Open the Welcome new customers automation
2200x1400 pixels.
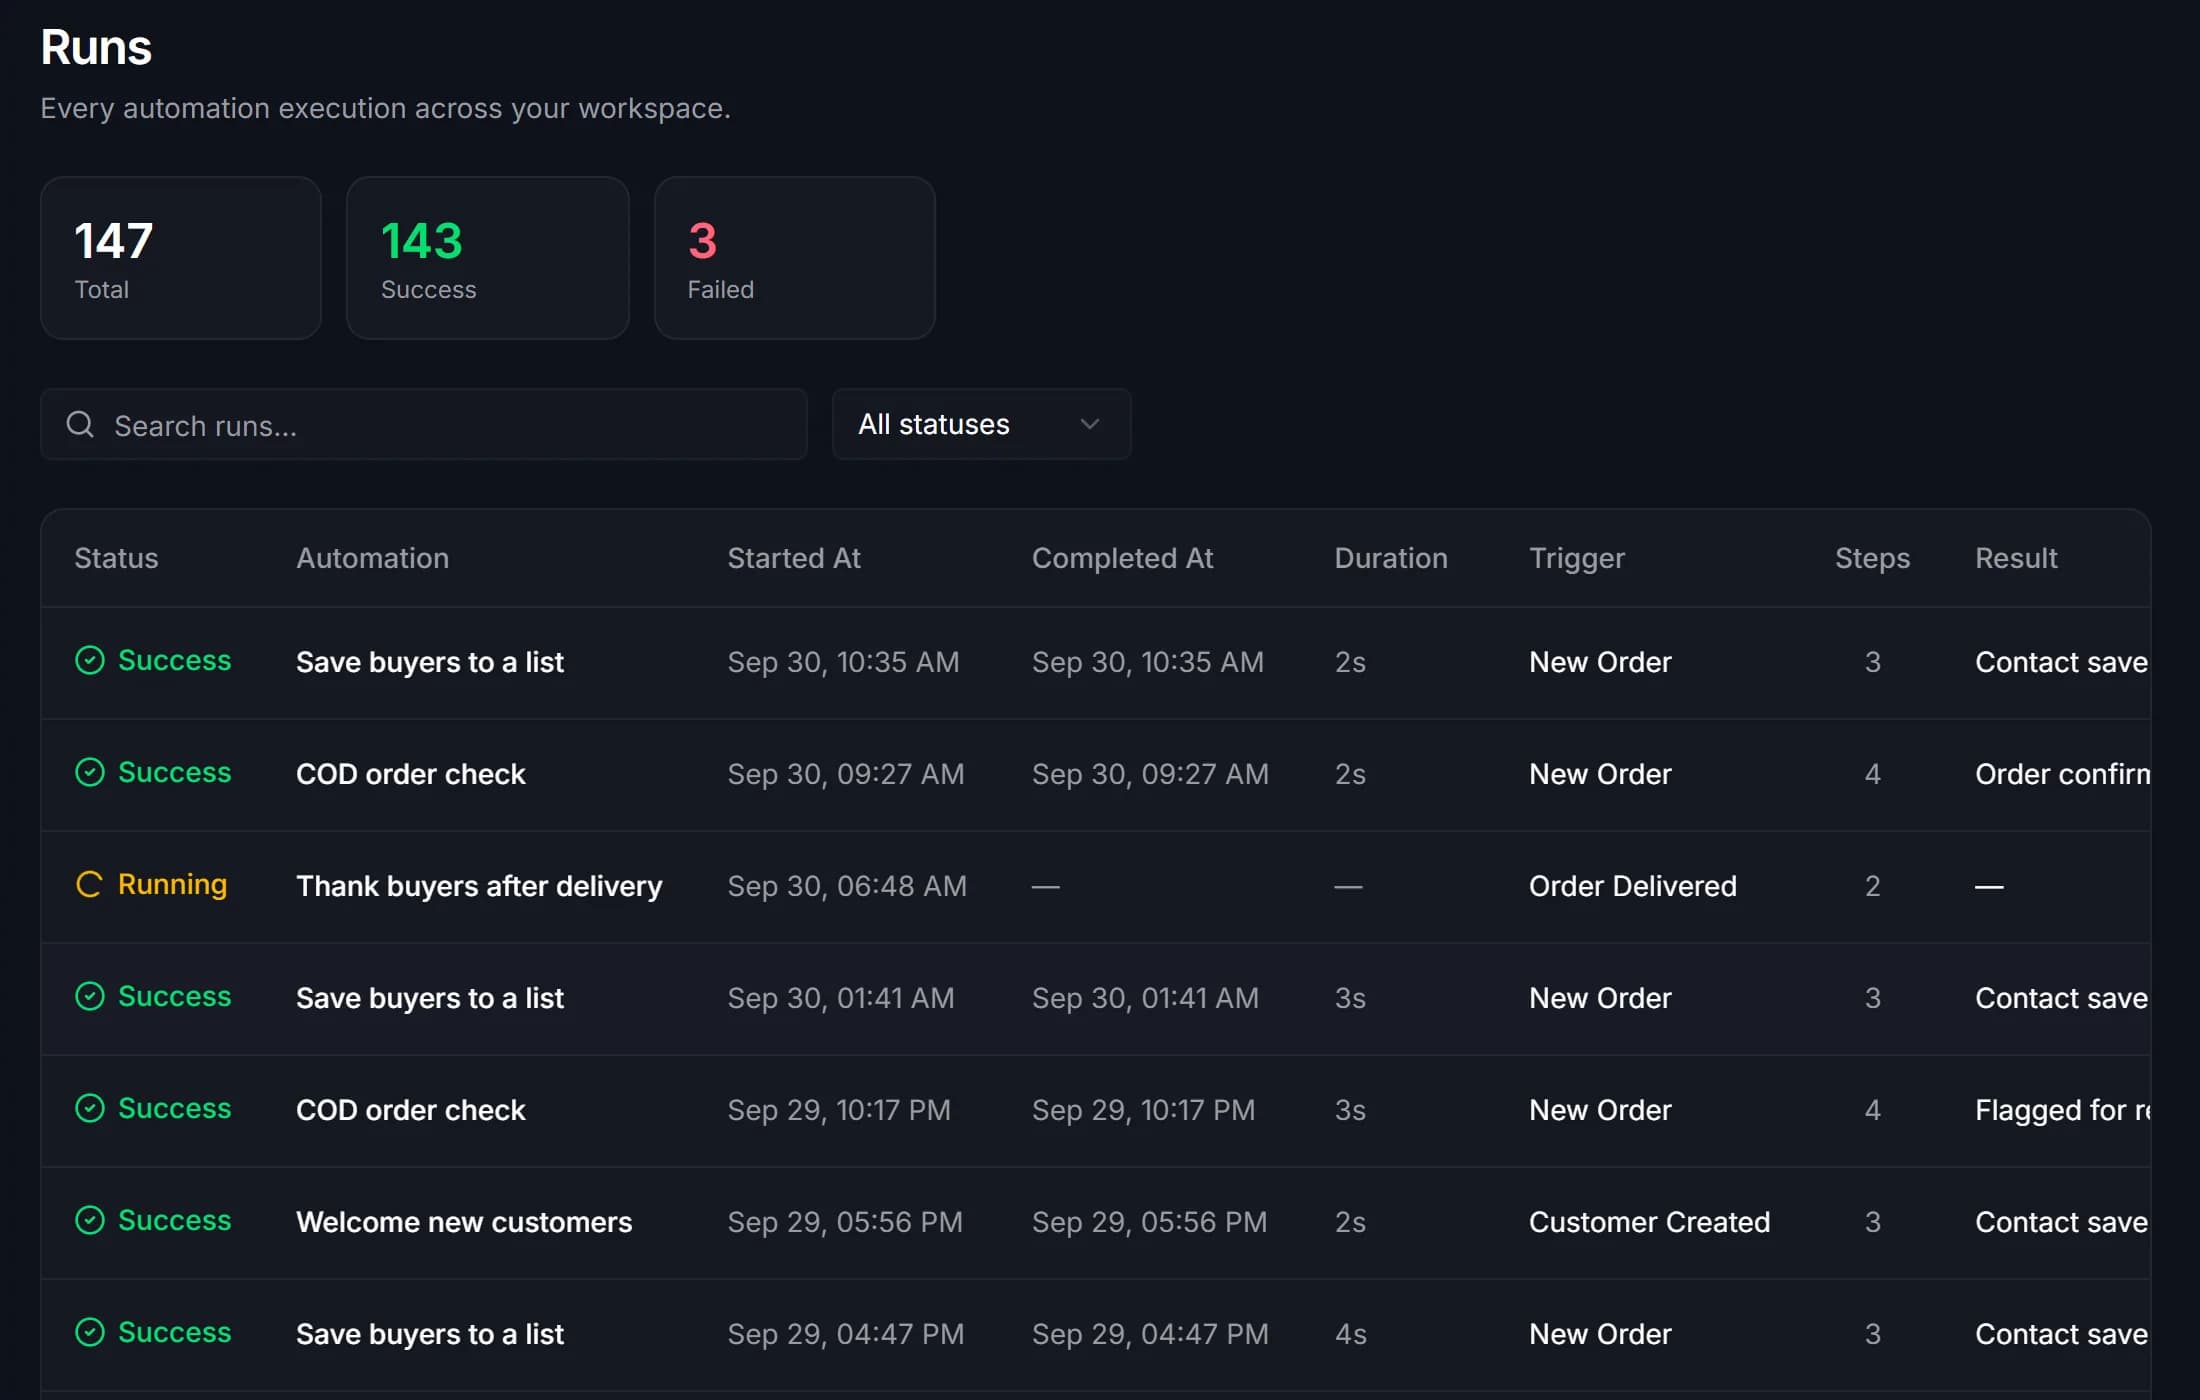click(x=464, y=1222)
